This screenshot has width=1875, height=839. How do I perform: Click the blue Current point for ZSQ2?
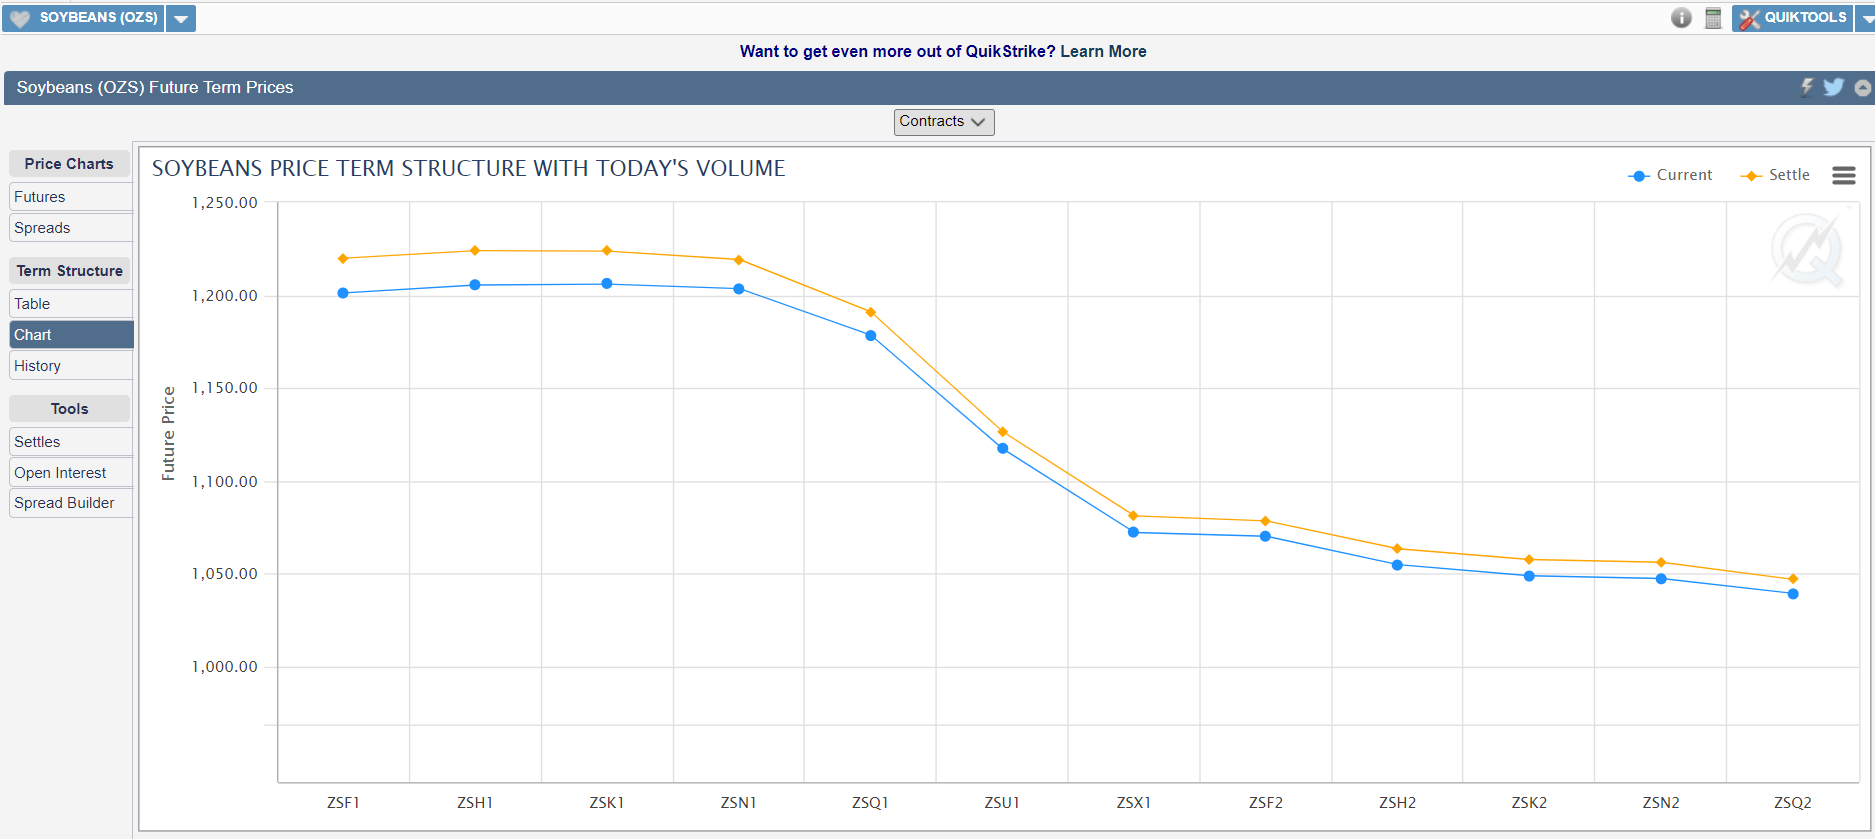point(1793,594)
